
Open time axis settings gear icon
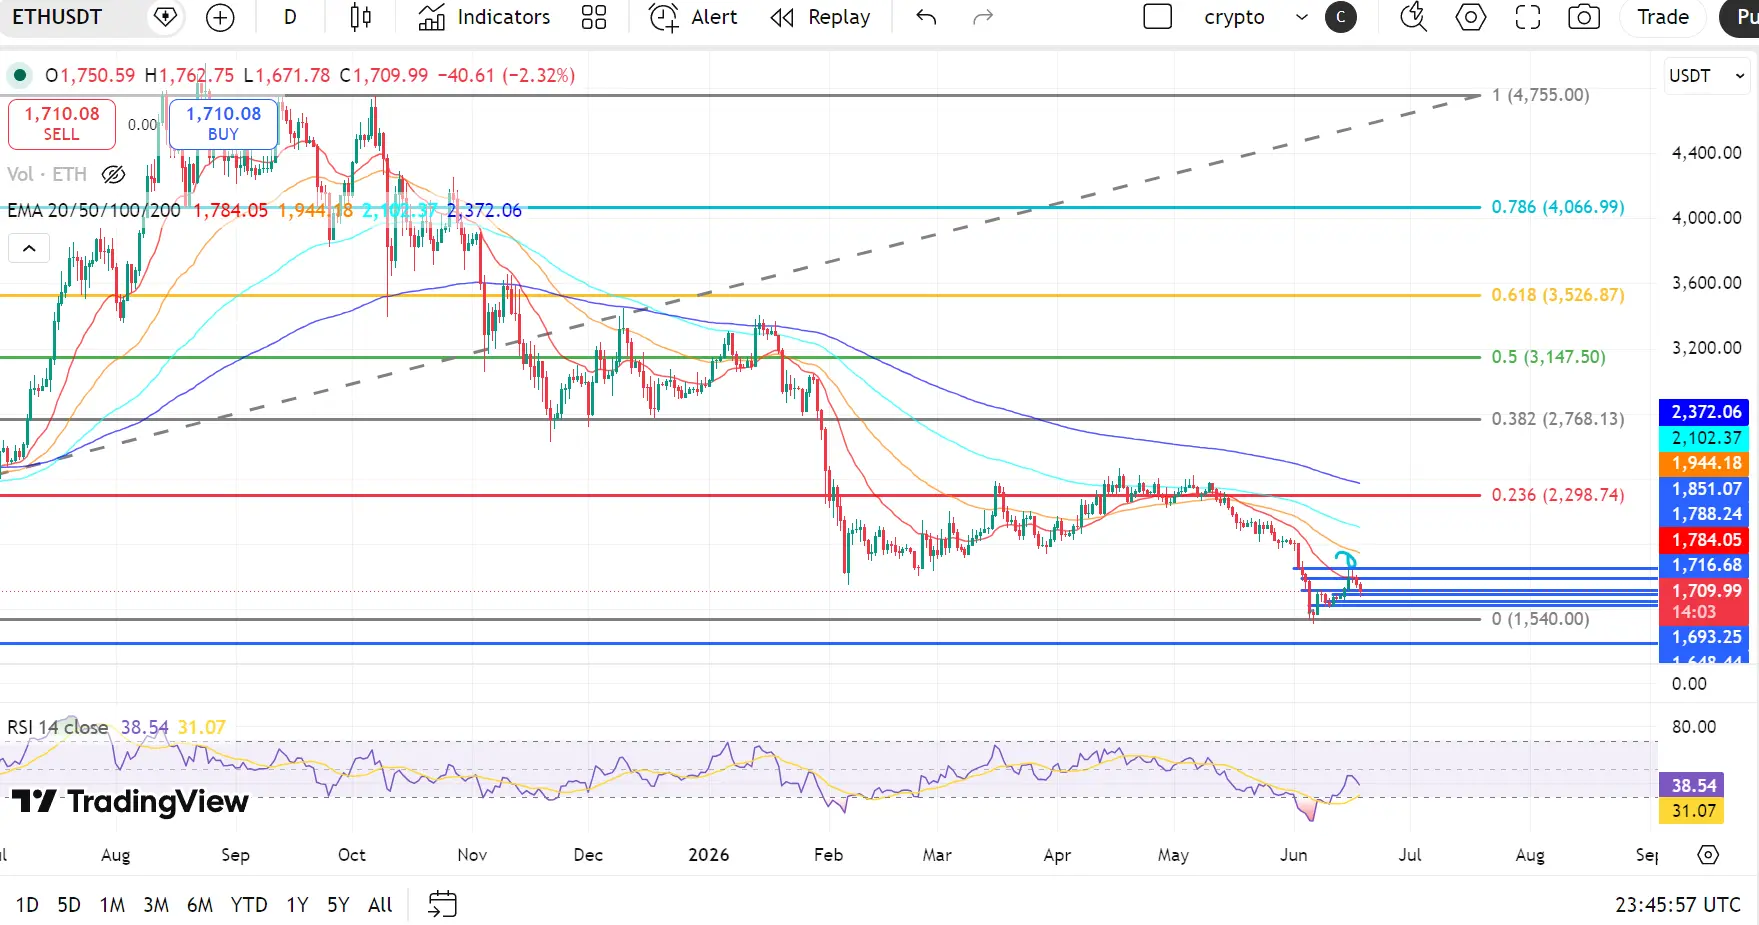[x=1708, y=855]
